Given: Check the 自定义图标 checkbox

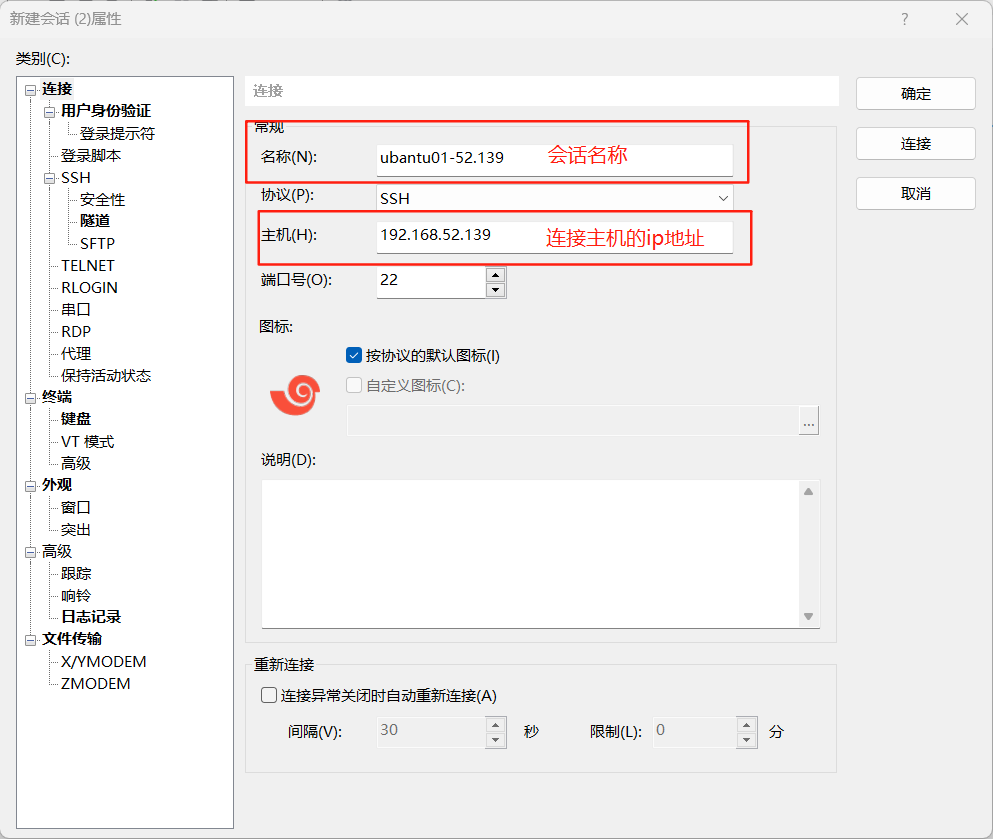Looking at the screenshot, I should click(x=354, y=385).
